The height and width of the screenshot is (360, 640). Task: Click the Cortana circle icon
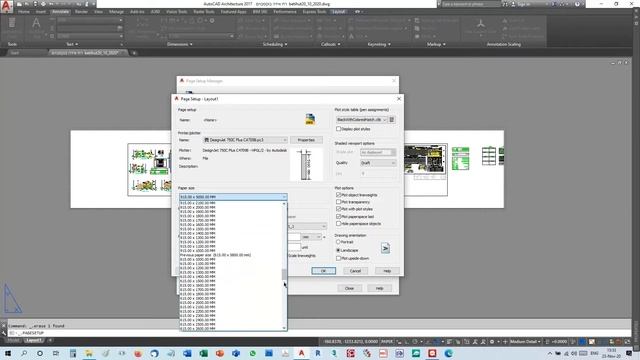click(x=40, y=353)
